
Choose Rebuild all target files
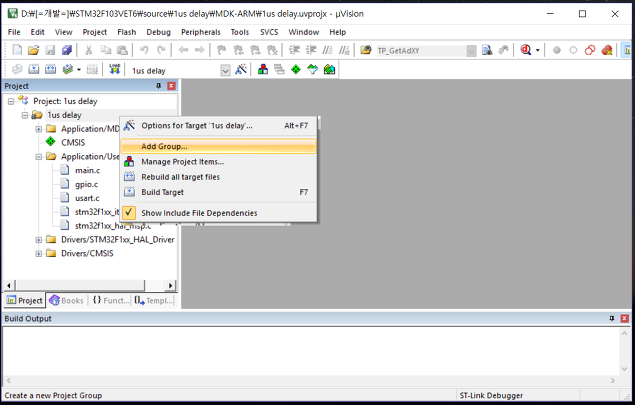[219, 177]
